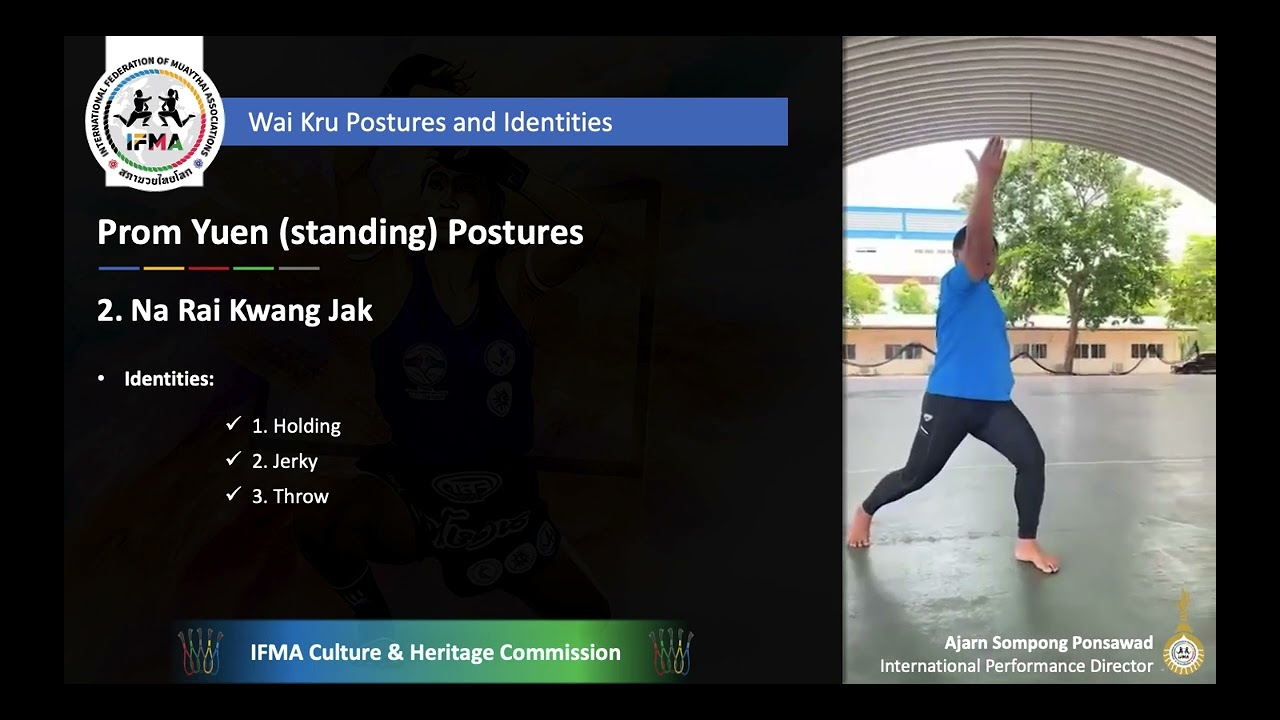Screen dimensions: 1280x720
Task: Click the blue segment of the heading underline
Action: [118, 268]
